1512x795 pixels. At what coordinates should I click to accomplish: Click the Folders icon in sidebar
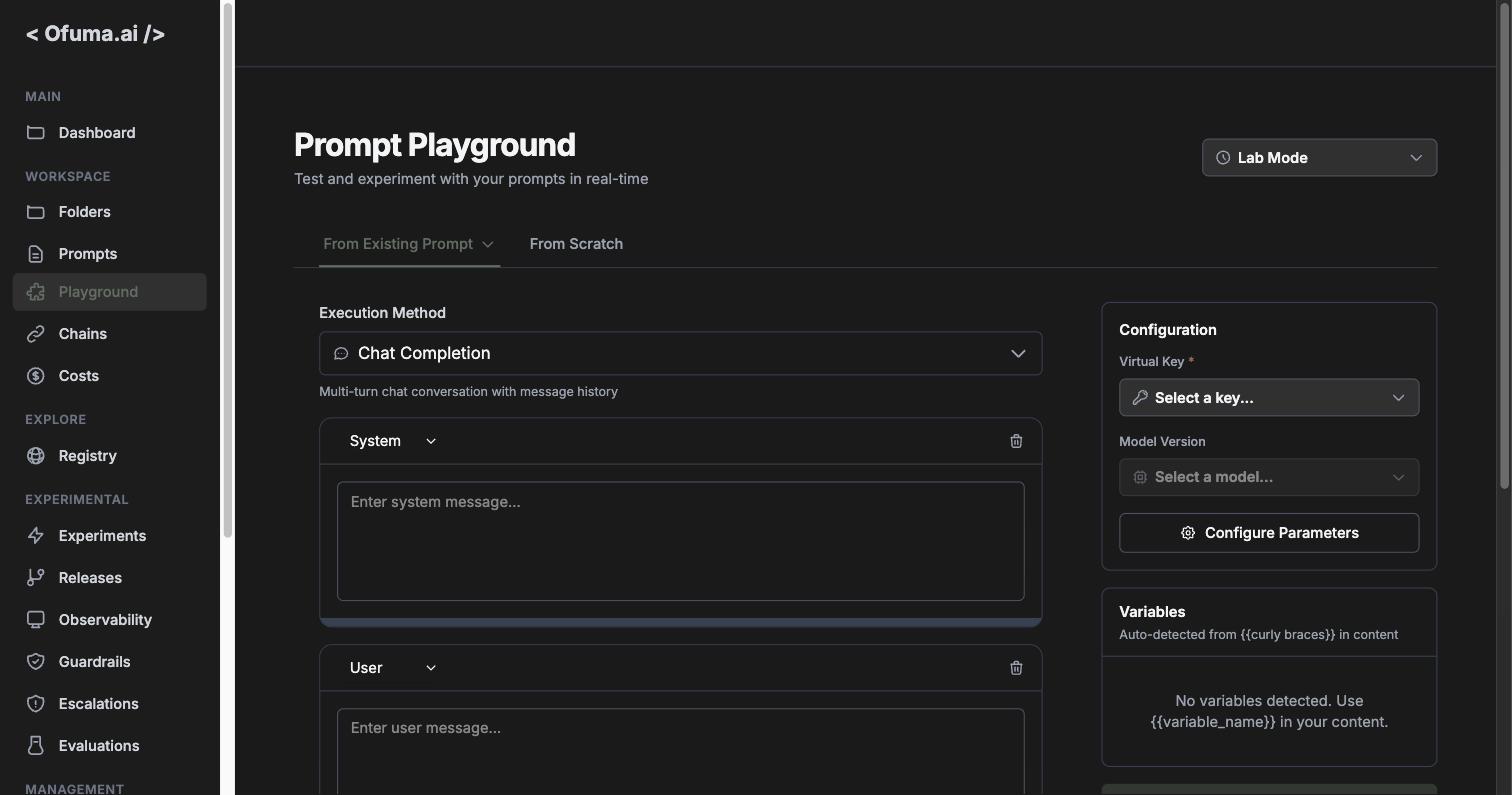click(x=36, y=212)
